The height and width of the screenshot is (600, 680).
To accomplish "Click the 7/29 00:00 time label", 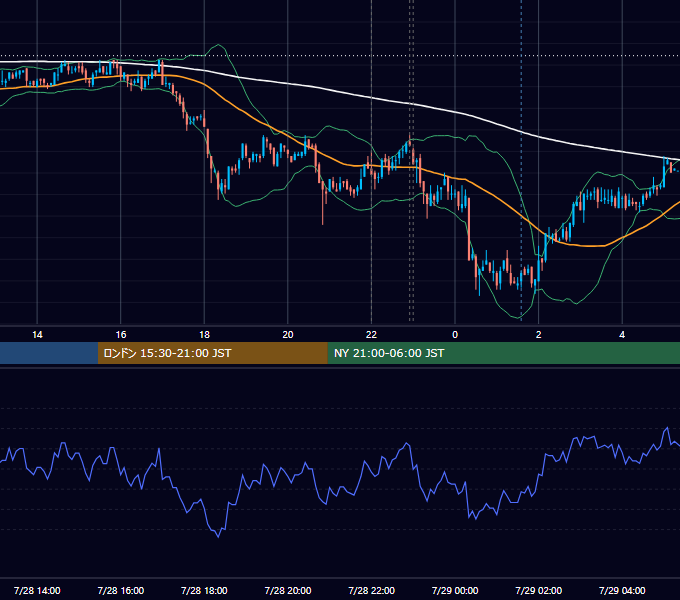I will pyautogui.click(x=455, y=590).
